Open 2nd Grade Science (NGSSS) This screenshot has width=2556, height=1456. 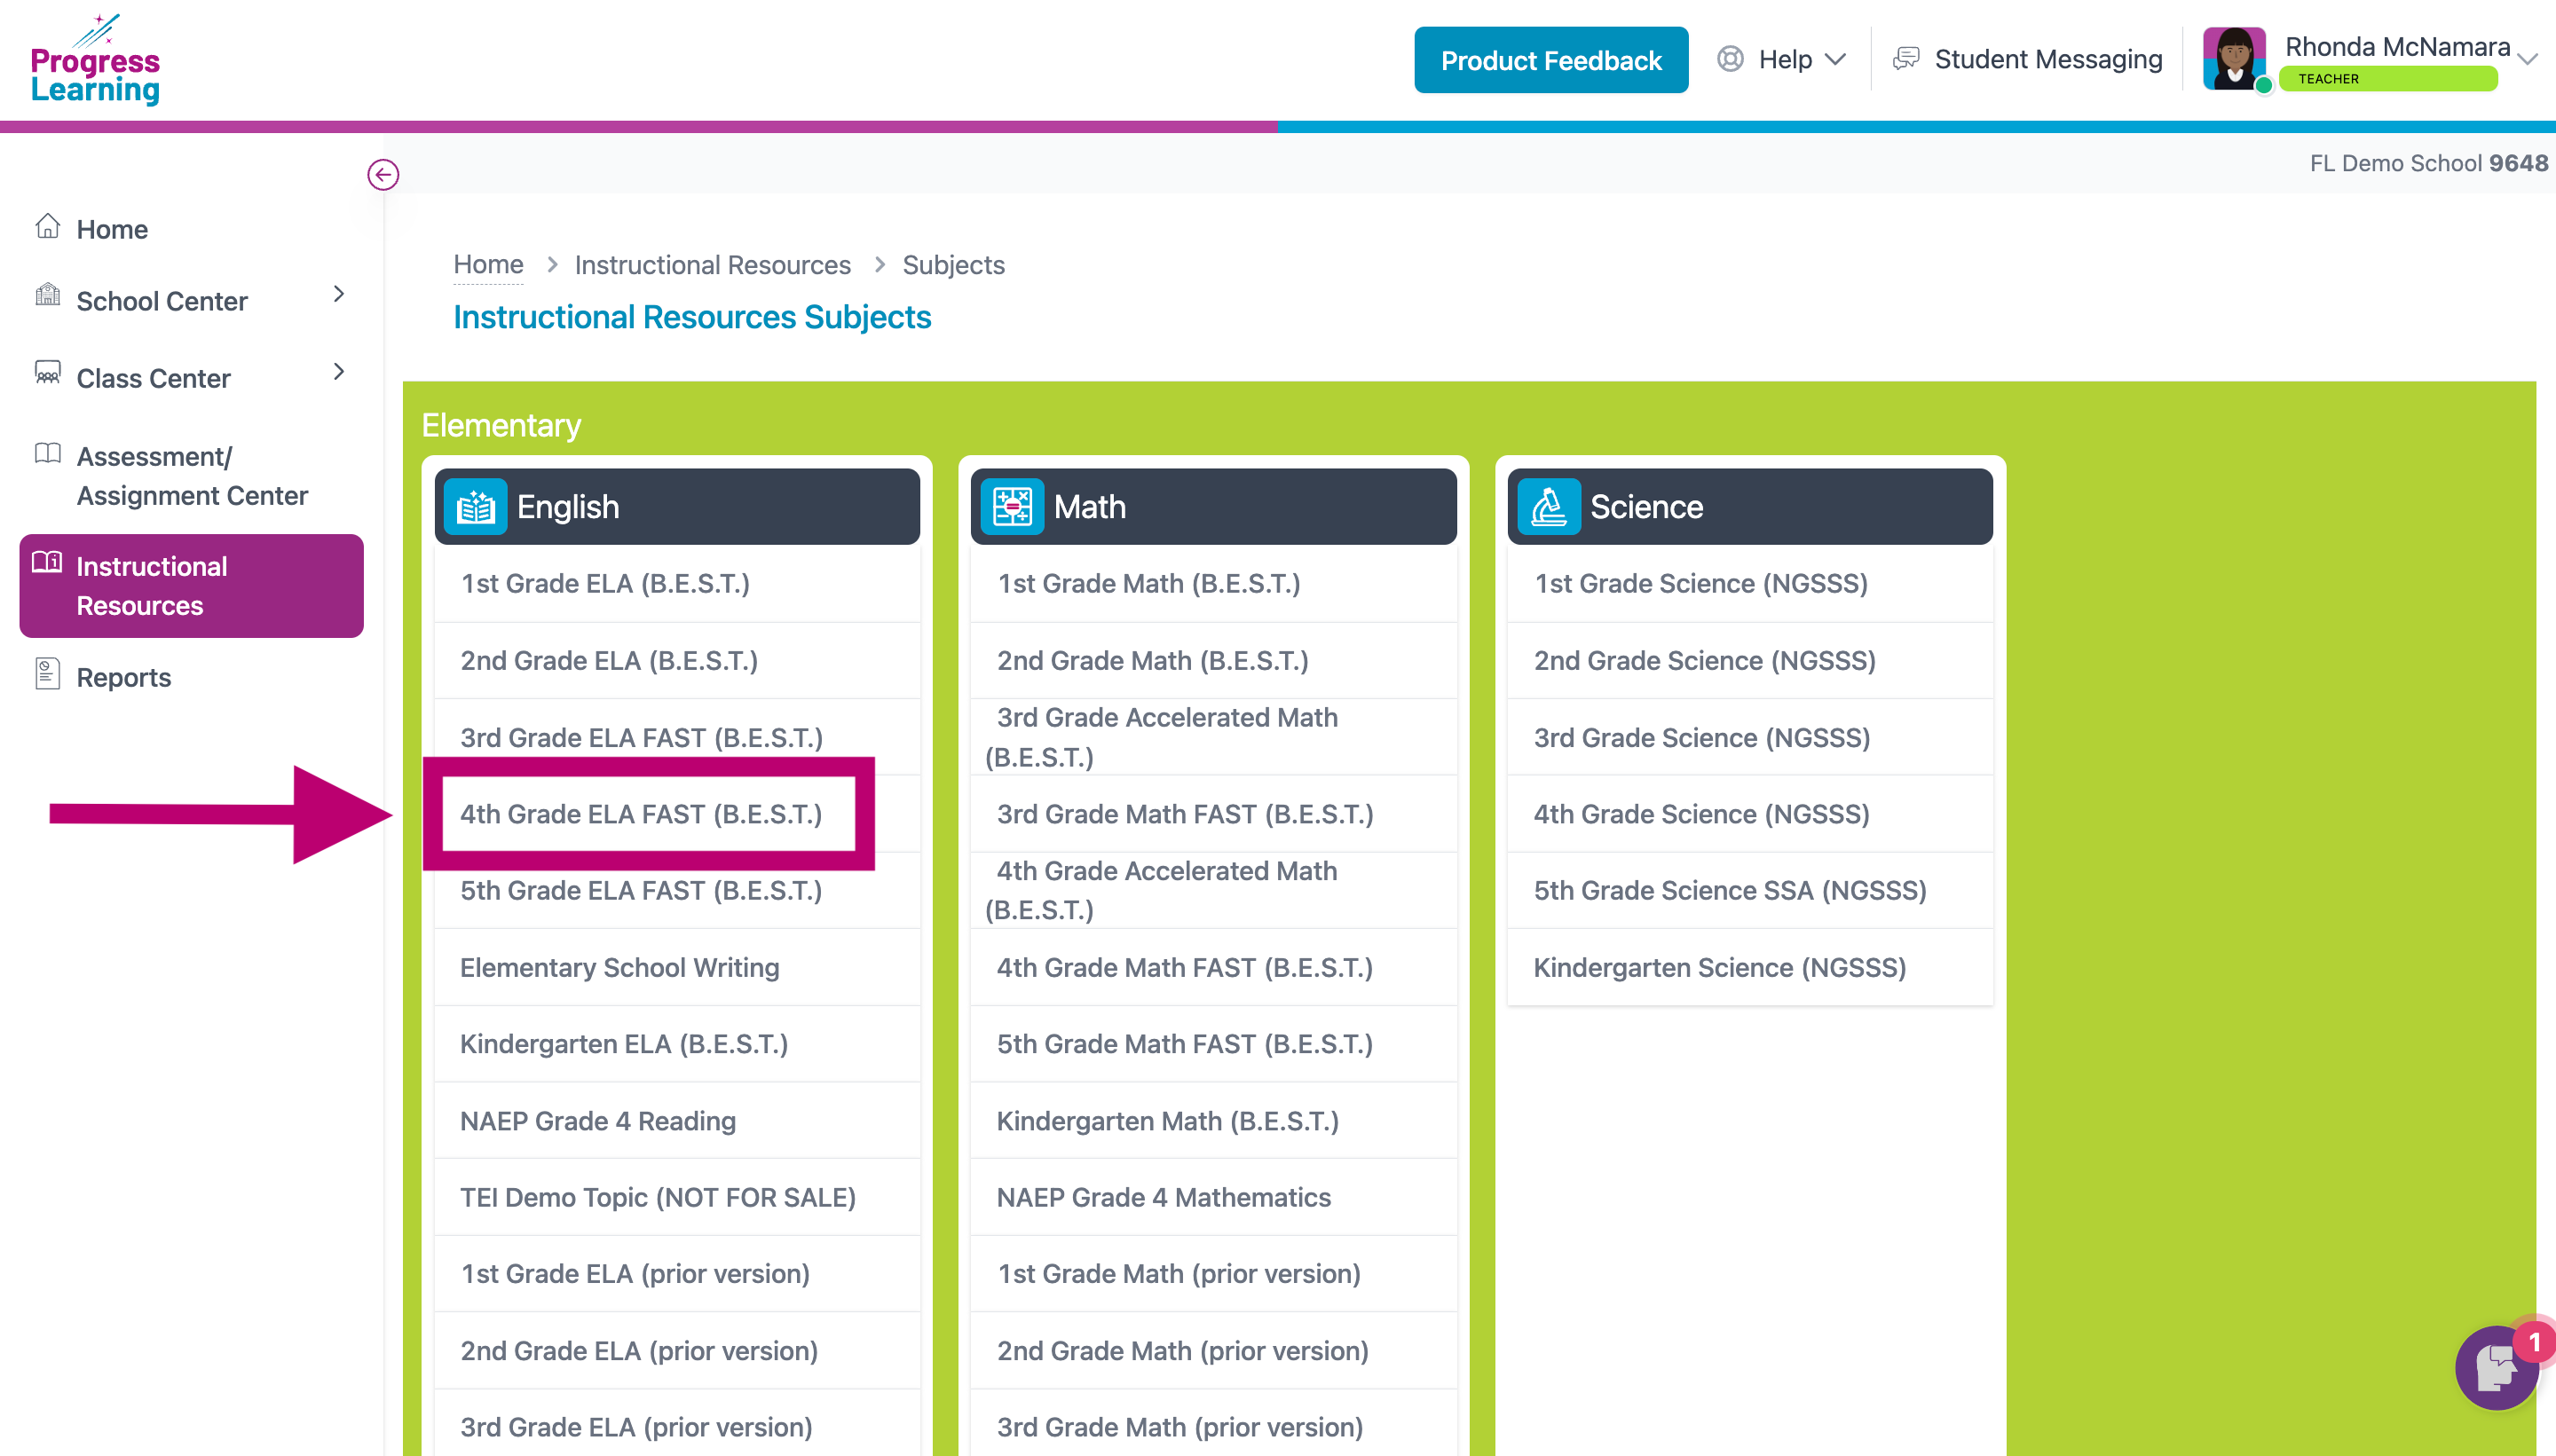1750,661
